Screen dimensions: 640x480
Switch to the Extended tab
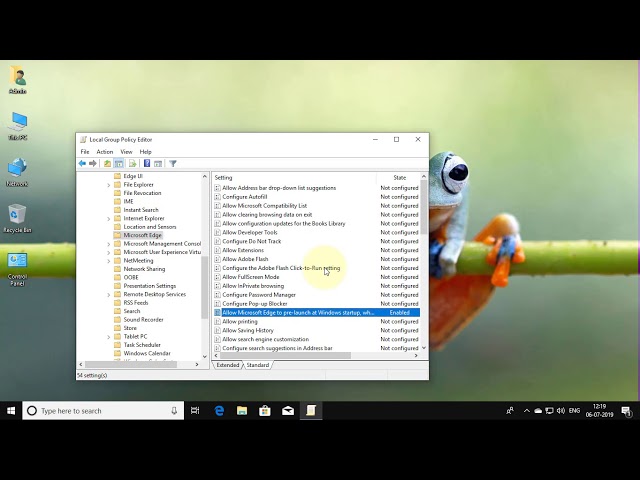point(228,365)
